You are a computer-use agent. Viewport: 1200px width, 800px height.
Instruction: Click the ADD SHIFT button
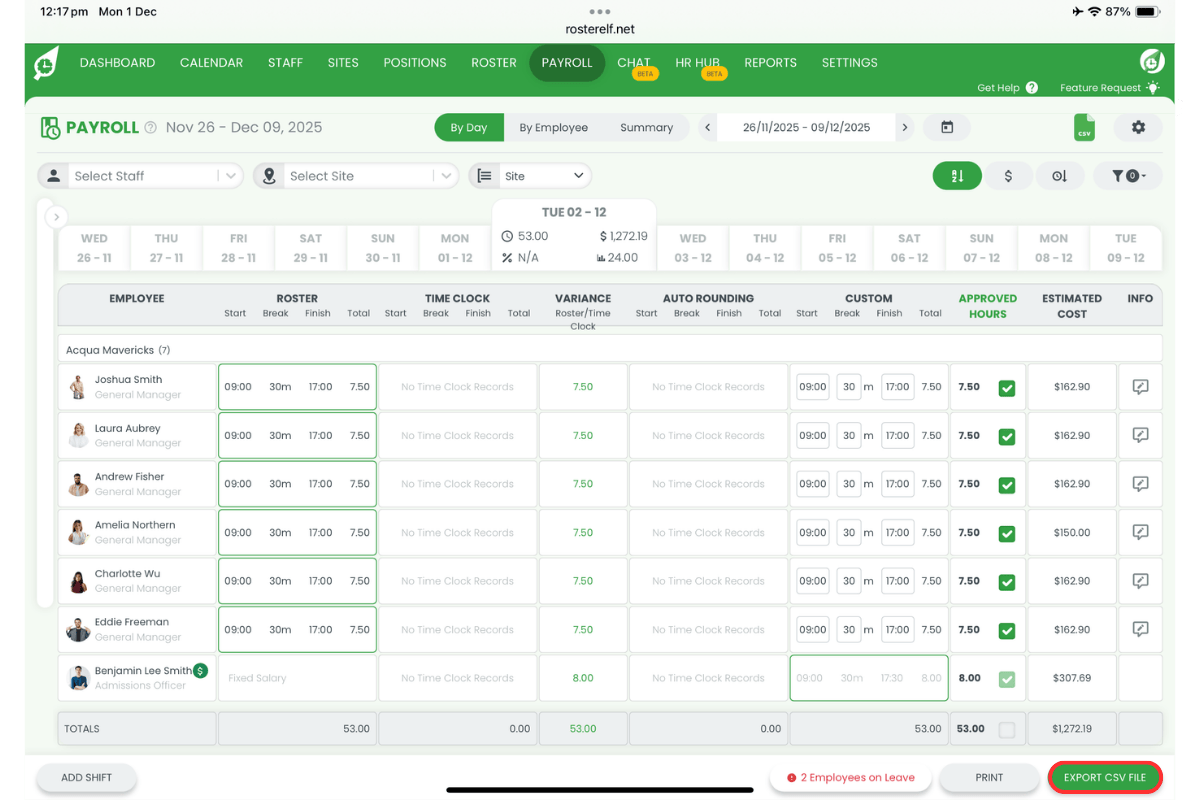click(x=86, y=777)
